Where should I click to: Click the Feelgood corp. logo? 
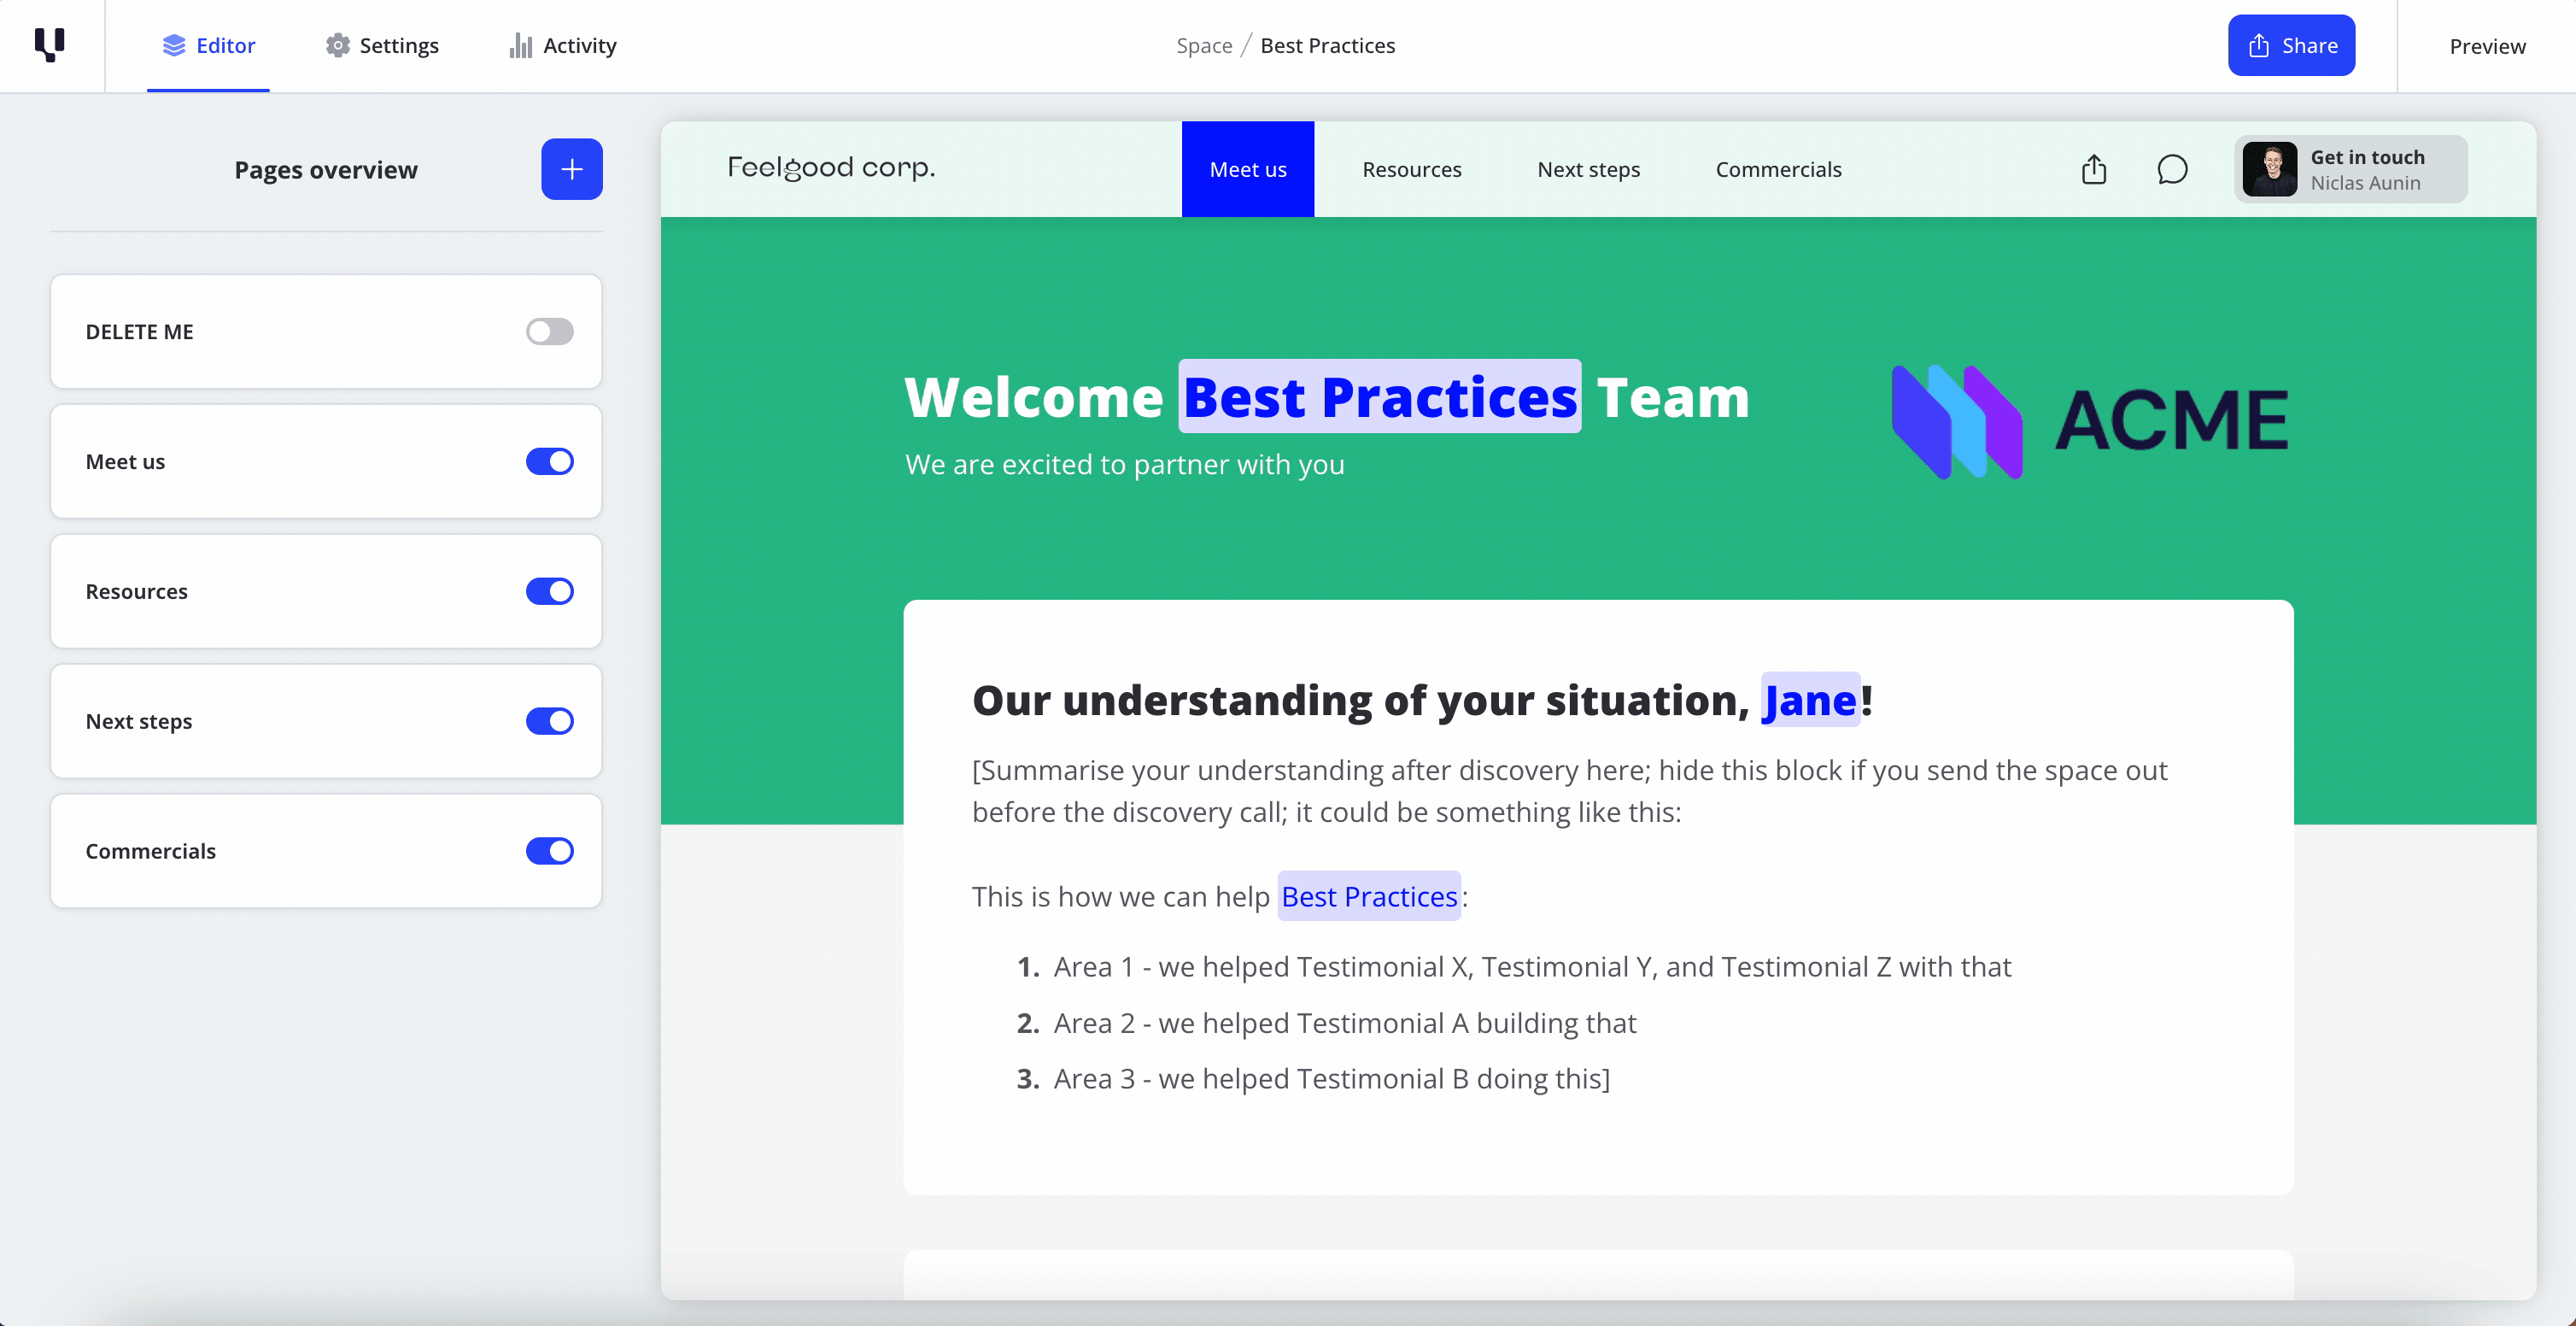point(831,168)
